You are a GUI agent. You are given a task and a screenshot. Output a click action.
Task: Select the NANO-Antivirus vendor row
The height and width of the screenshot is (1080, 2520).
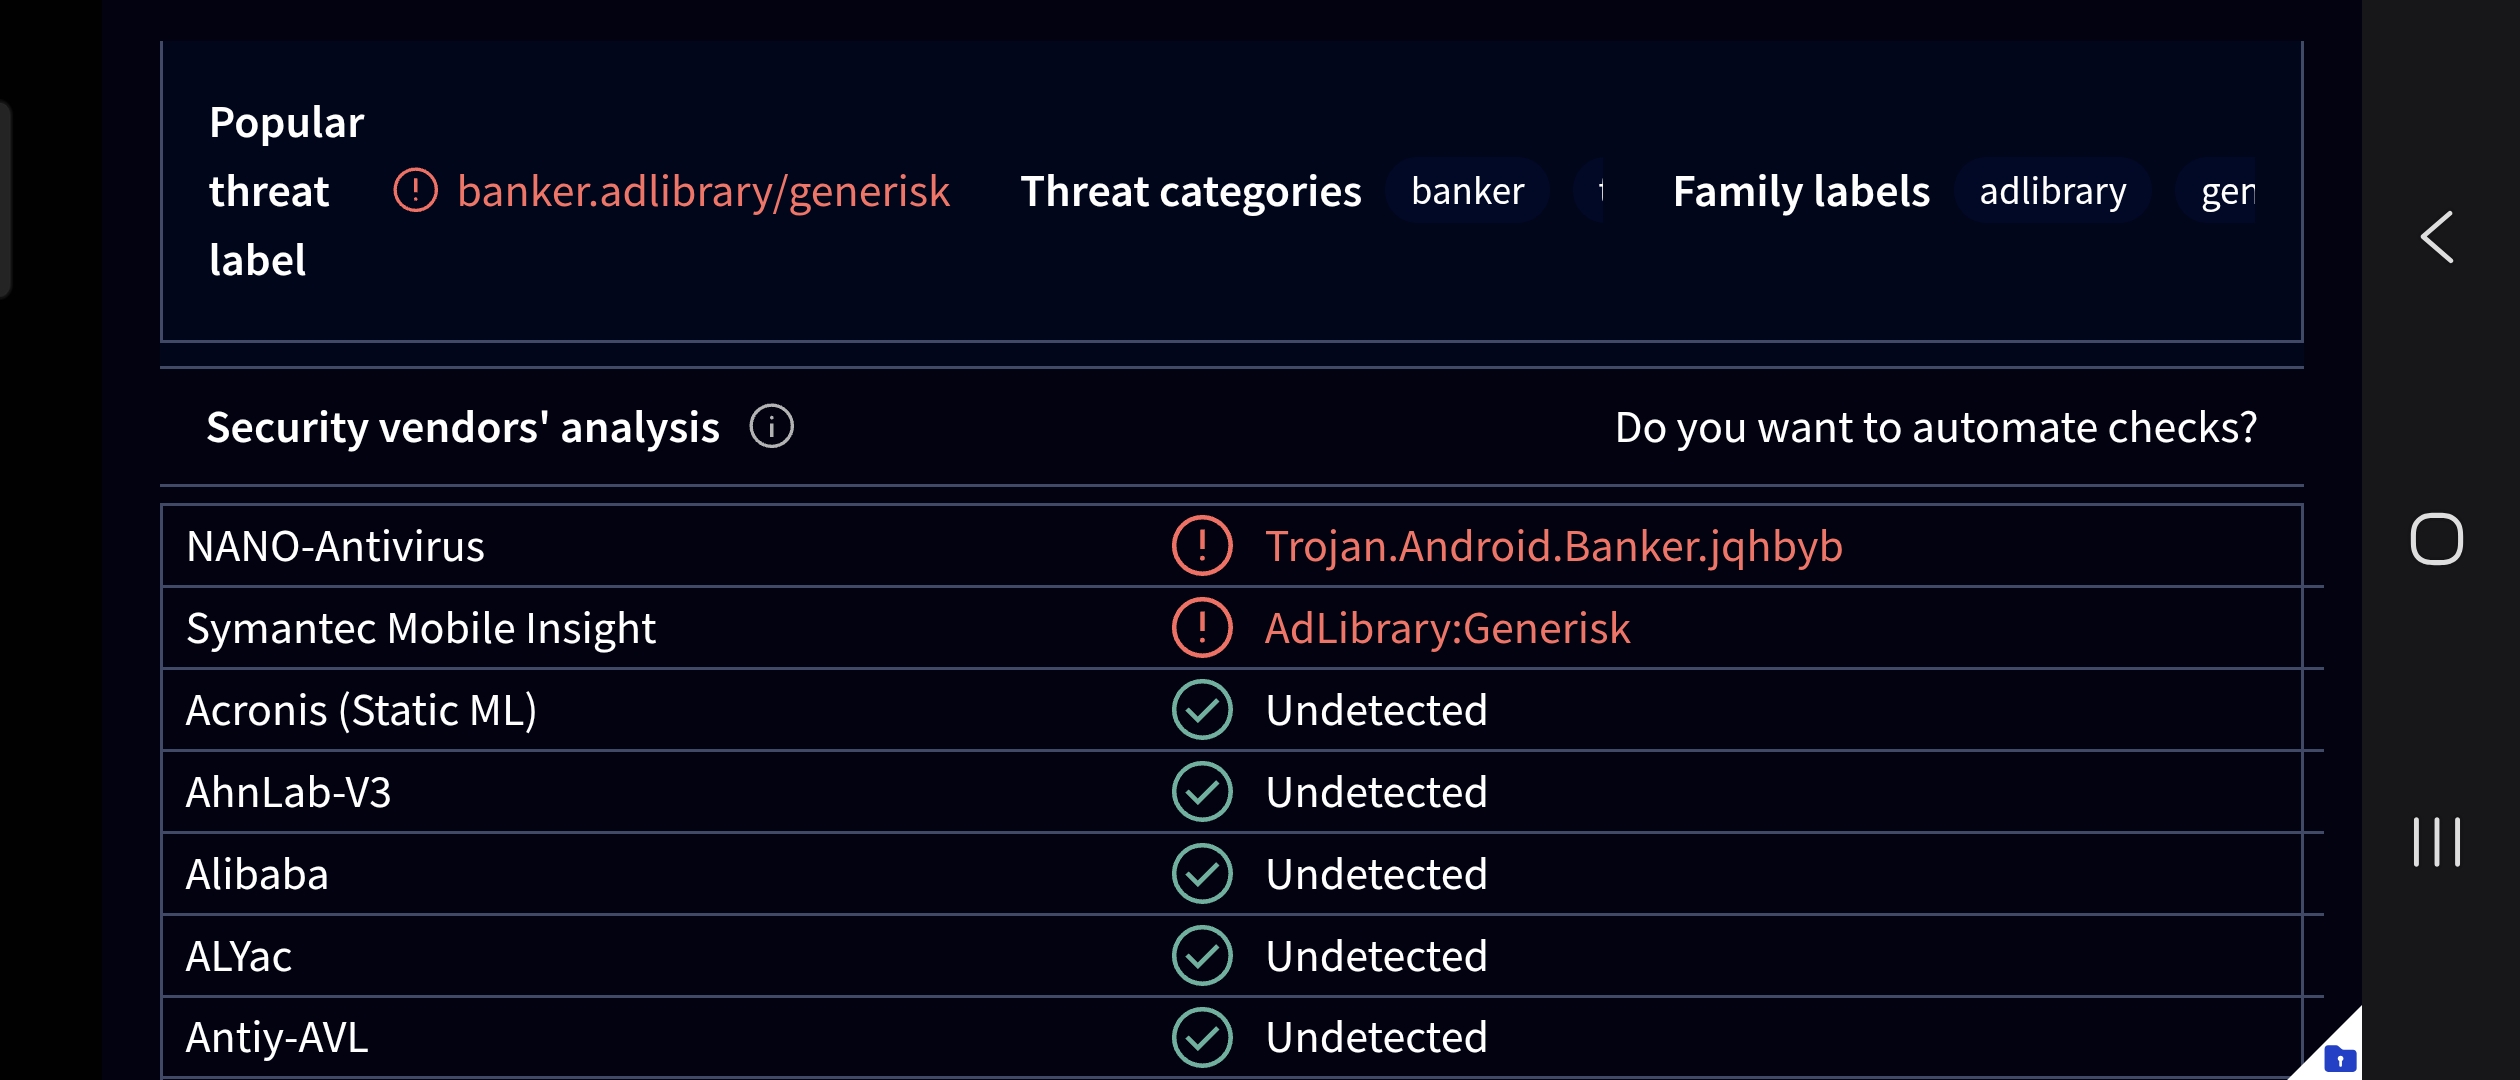1232,546
